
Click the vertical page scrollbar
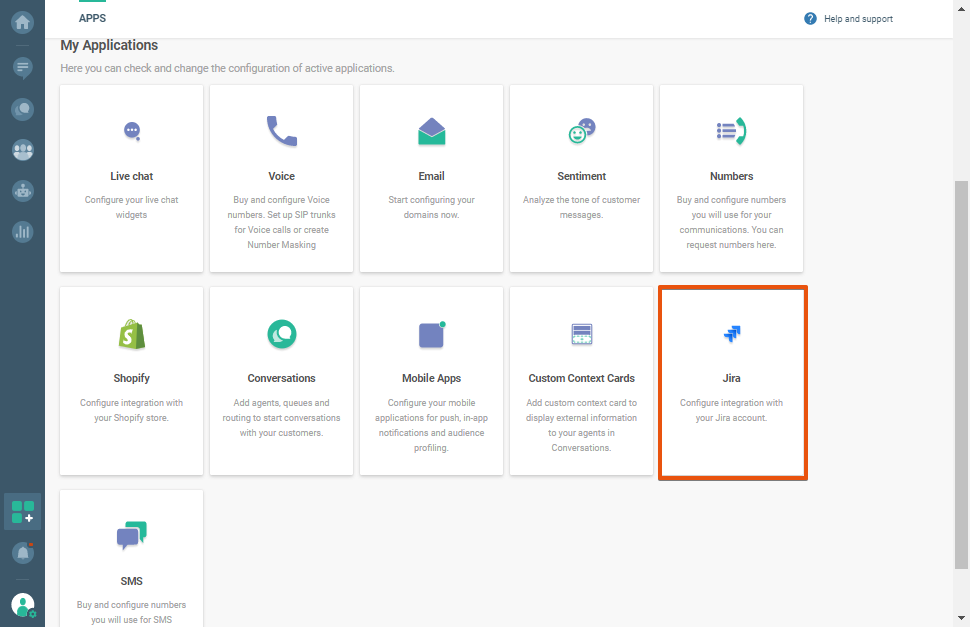961,370
